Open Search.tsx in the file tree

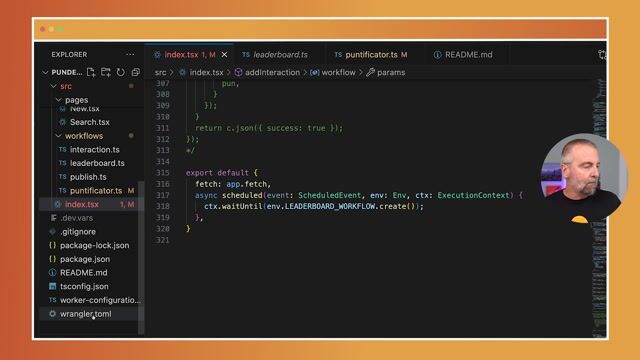[89, 122]
